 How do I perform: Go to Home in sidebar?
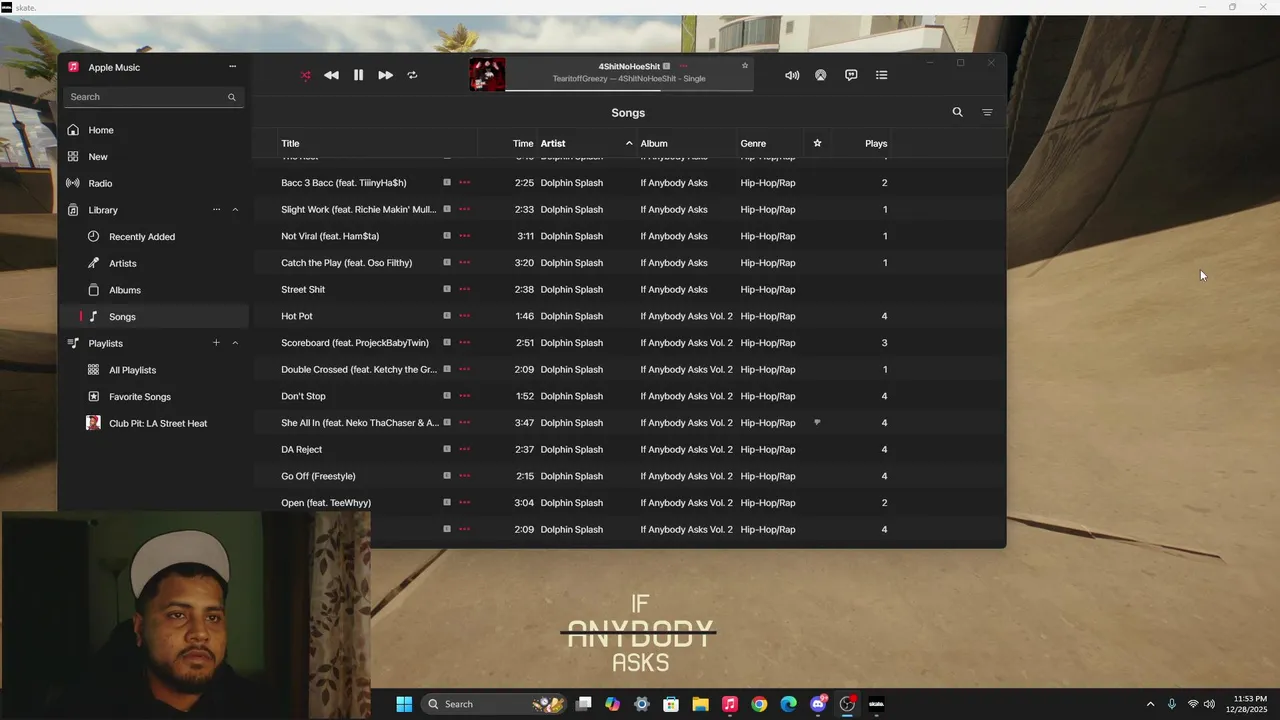point(101,130)
